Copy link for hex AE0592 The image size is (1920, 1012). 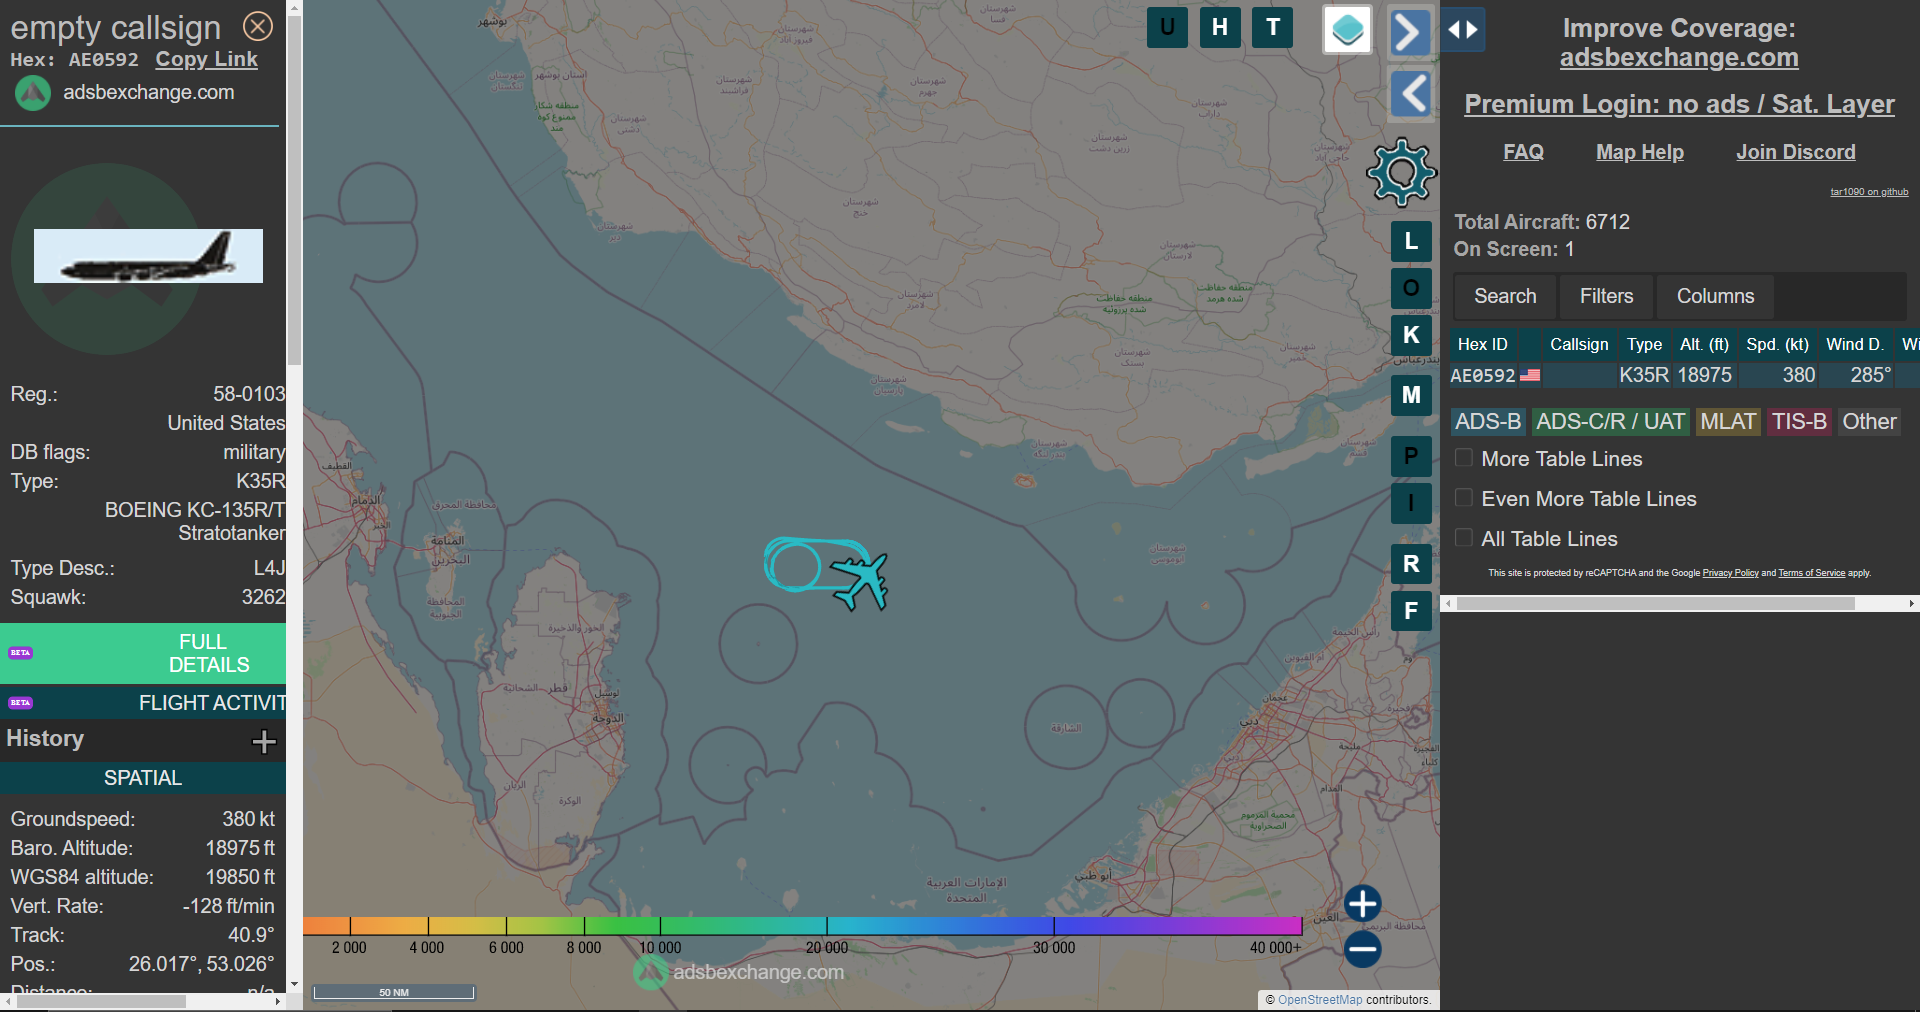206,59
